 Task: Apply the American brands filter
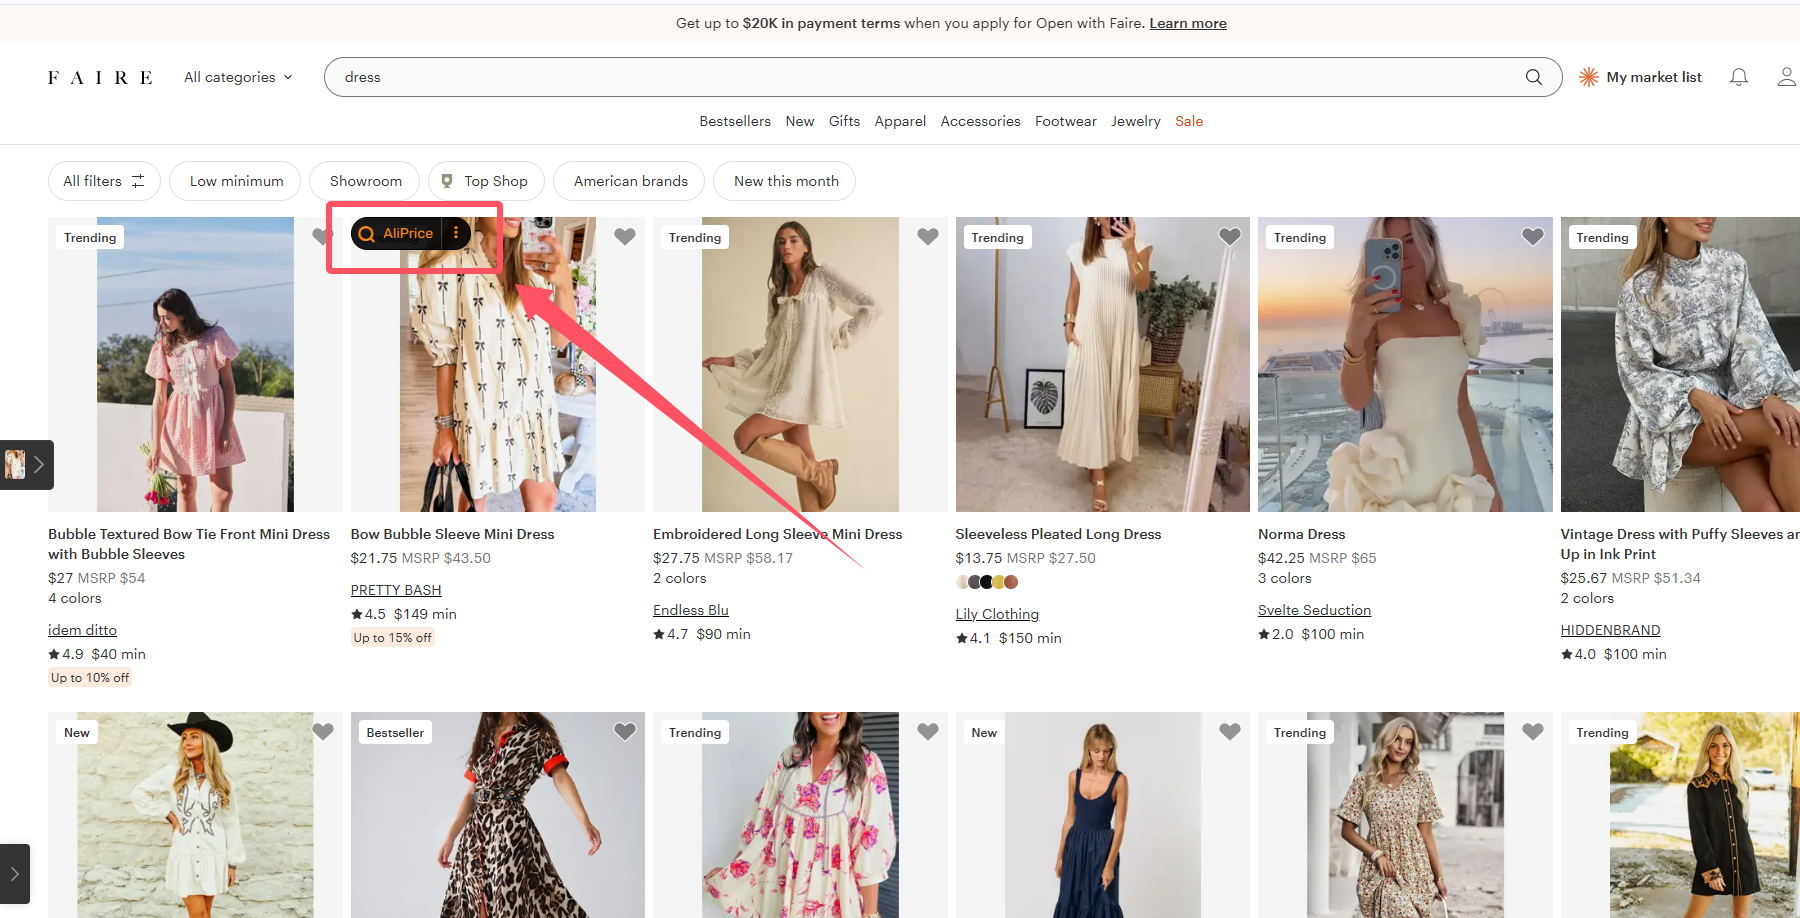click(629, 181)
